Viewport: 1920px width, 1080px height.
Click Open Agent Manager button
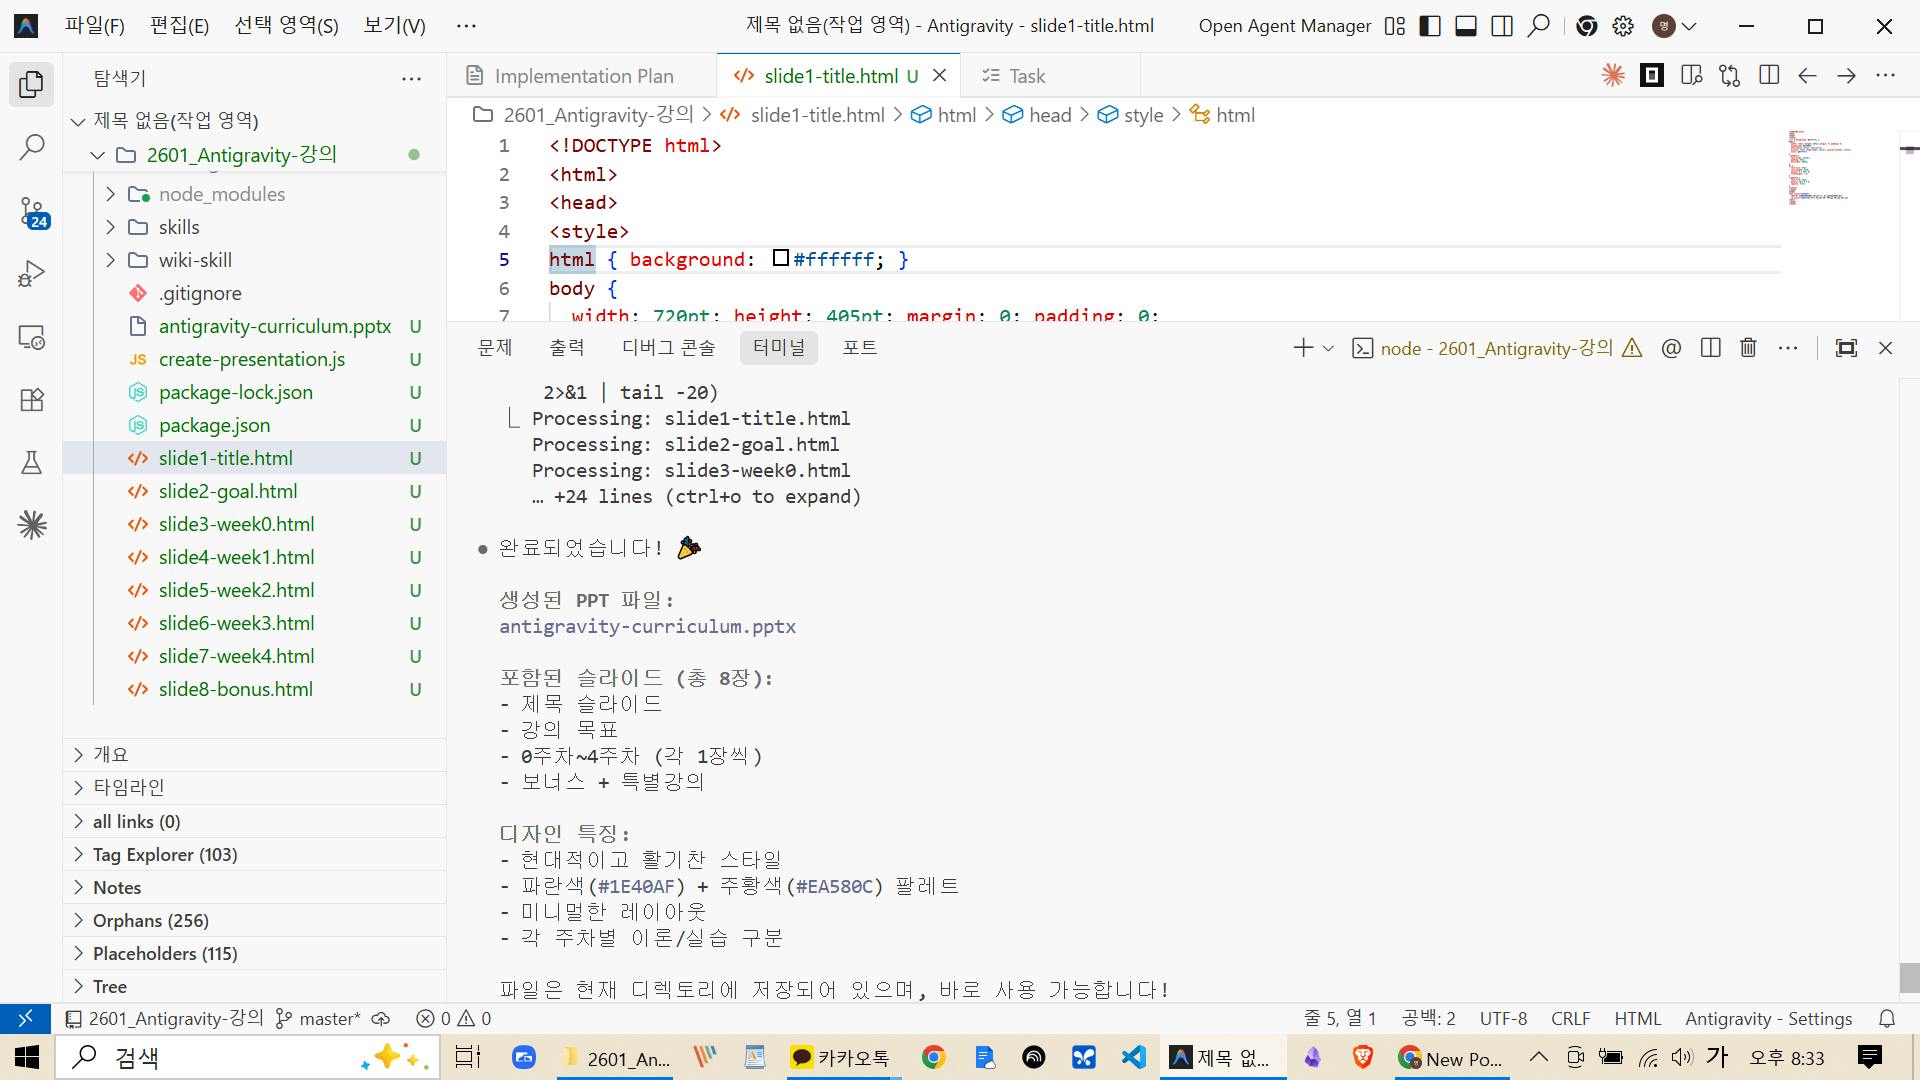point(1284,26)
